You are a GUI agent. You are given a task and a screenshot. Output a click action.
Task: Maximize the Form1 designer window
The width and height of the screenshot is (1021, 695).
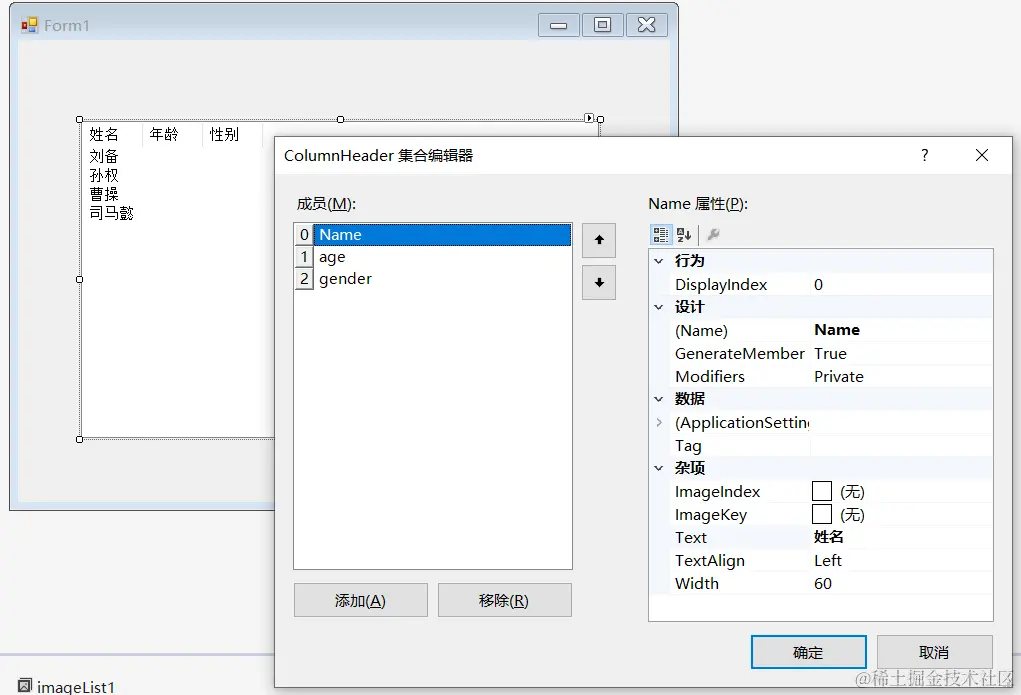tap(602, 25)
